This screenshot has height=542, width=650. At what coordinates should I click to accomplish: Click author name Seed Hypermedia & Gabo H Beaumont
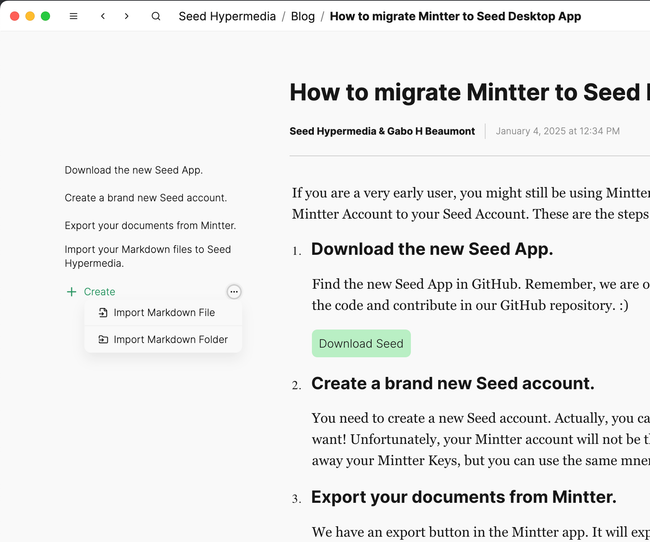pos(382,131)
